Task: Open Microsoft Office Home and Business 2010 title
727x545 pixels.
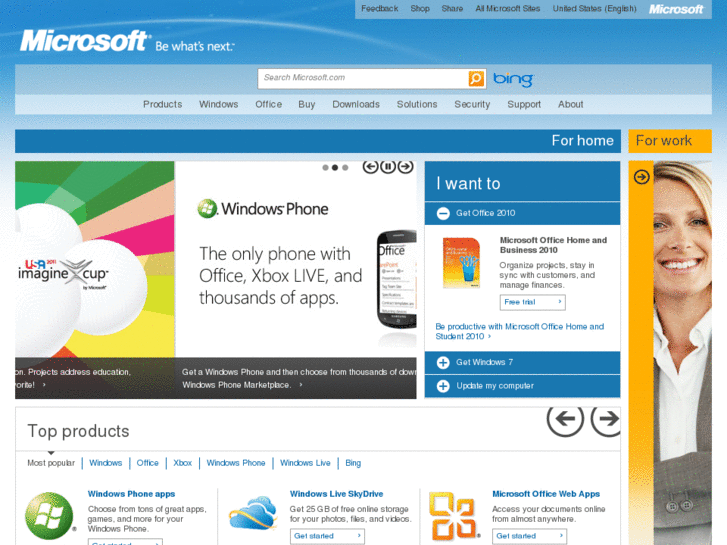Action: coord(553,245)
